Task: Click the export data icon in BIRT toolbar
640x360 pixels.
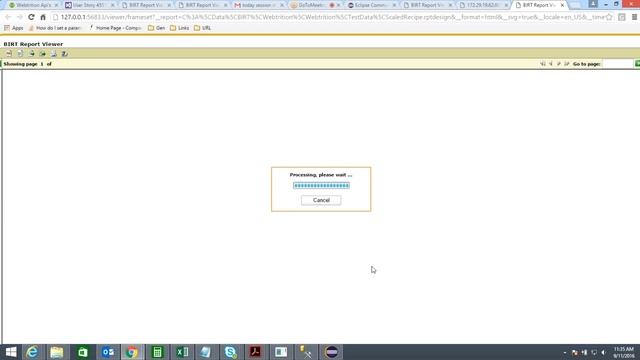Action: point(31,54)
